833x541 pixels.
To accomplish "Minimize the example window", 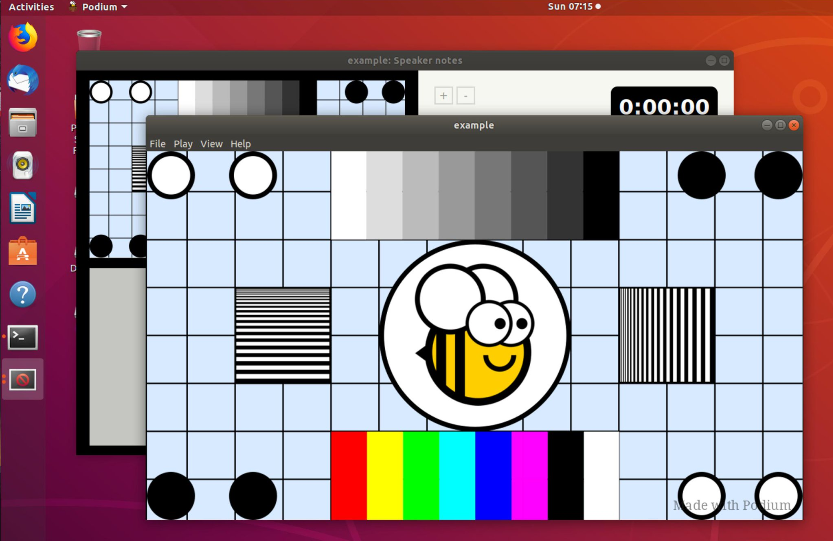I will tap(767, 125).
